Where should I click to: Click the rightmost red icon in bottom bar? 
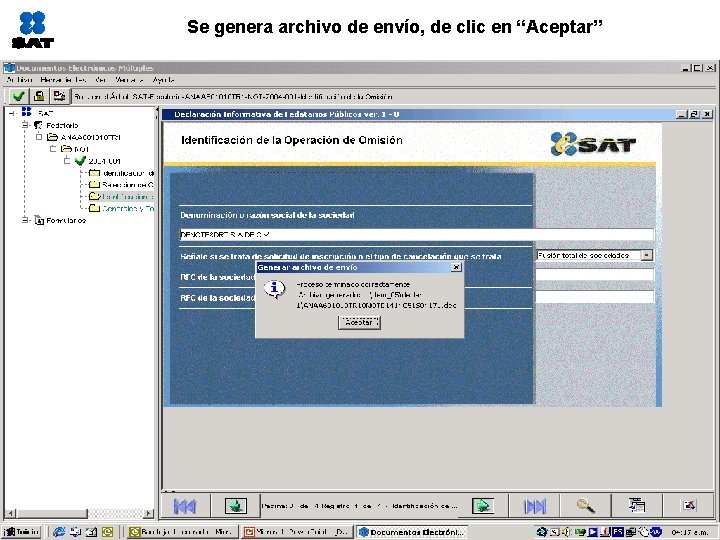(689, 506)
